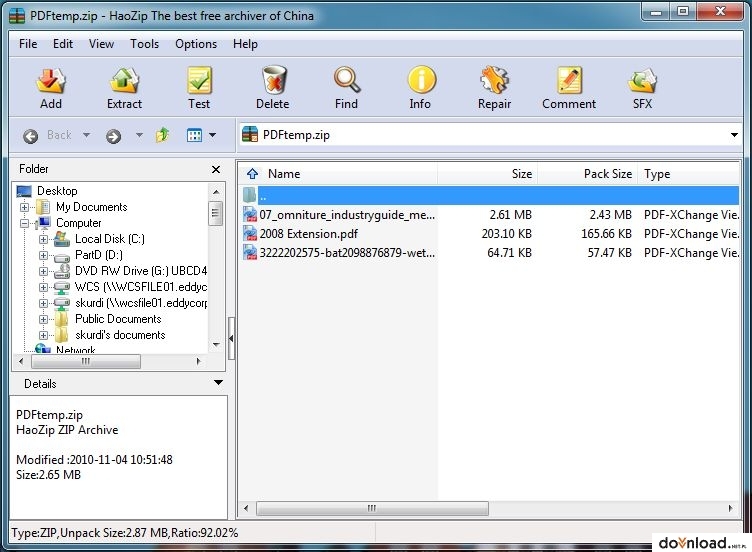Click 2008 Extension.pdf file icon
Viewport: 752px width, 552px height.
250,234
